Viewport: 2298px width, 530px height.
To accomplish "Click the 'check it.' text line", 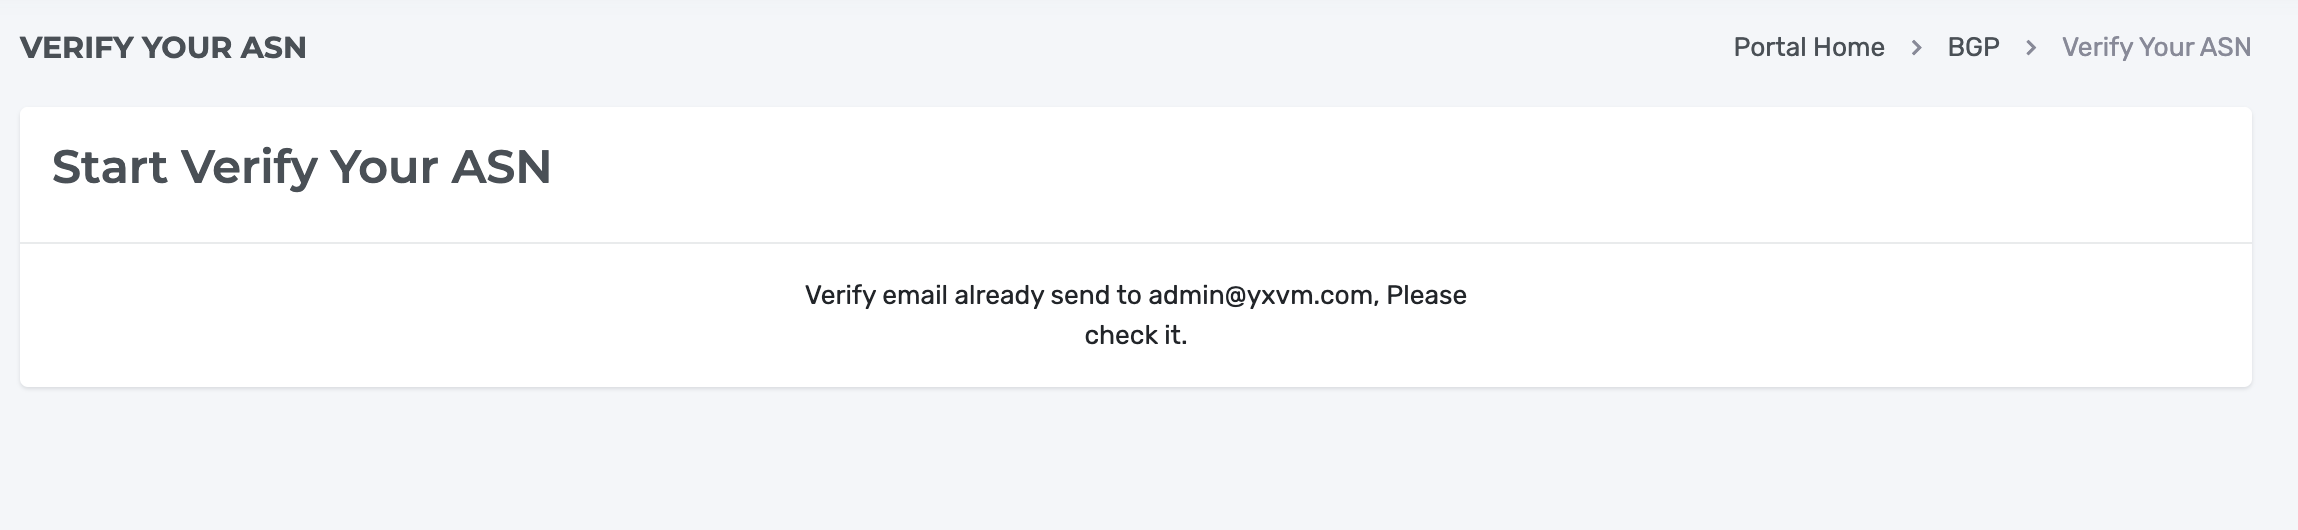I will pos(1136,335).
